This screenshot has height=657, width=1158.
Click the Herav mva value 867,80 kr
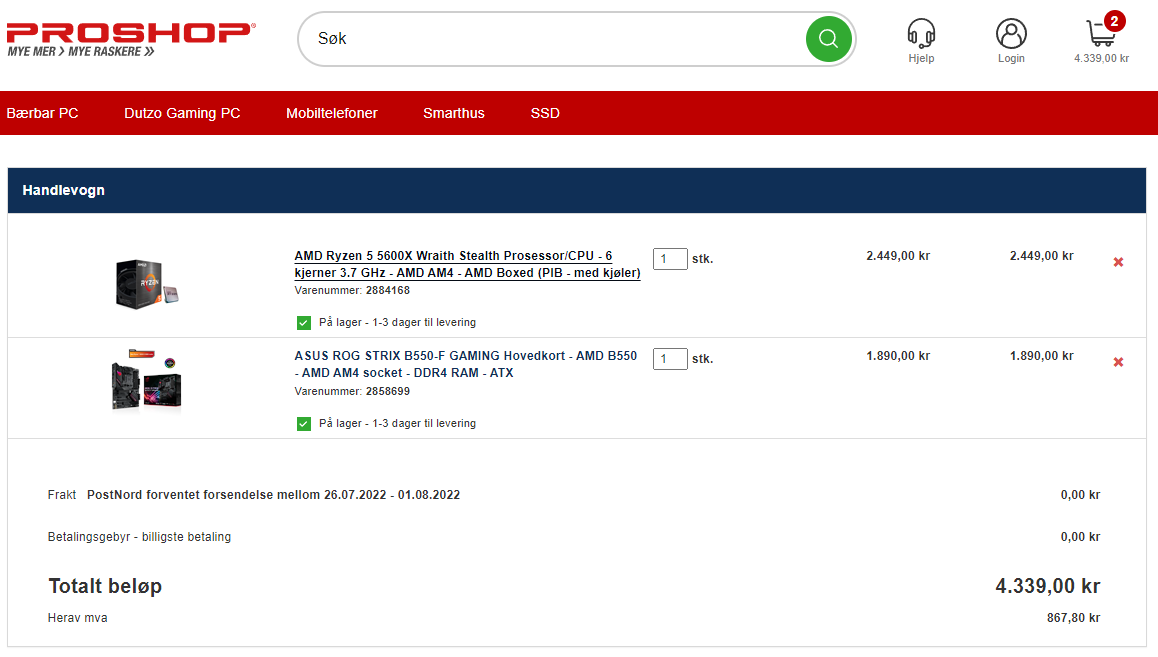1073,618
